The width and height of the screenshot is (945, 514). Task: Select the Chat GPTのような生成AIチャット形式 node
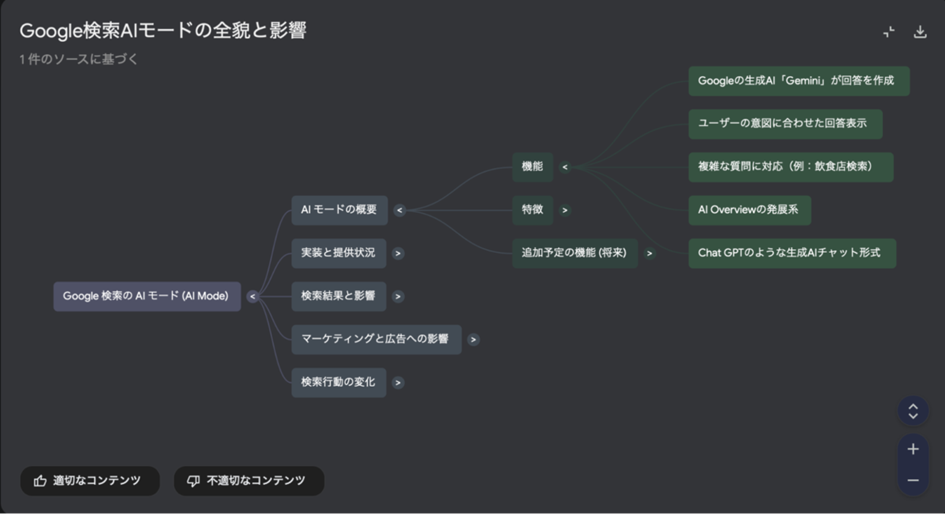[x=791, y=253]
